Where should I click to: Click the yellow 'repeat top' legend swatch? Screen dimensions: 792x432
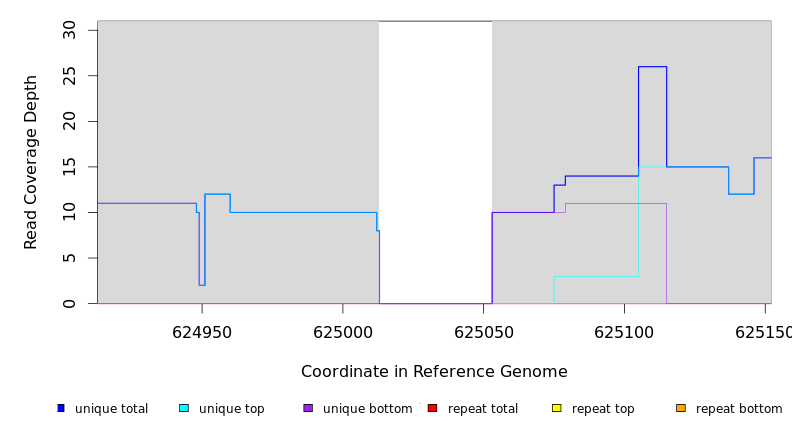(556, 408)
